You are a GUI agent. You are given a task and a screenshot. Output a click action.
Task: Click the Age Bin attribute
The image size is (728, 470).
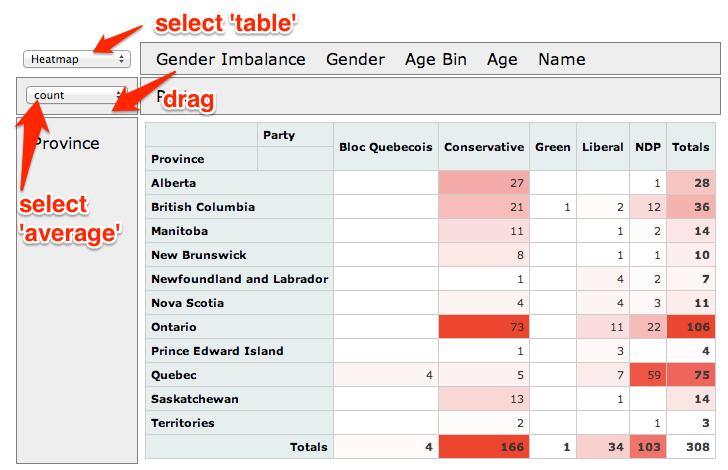tap(435, 59)
